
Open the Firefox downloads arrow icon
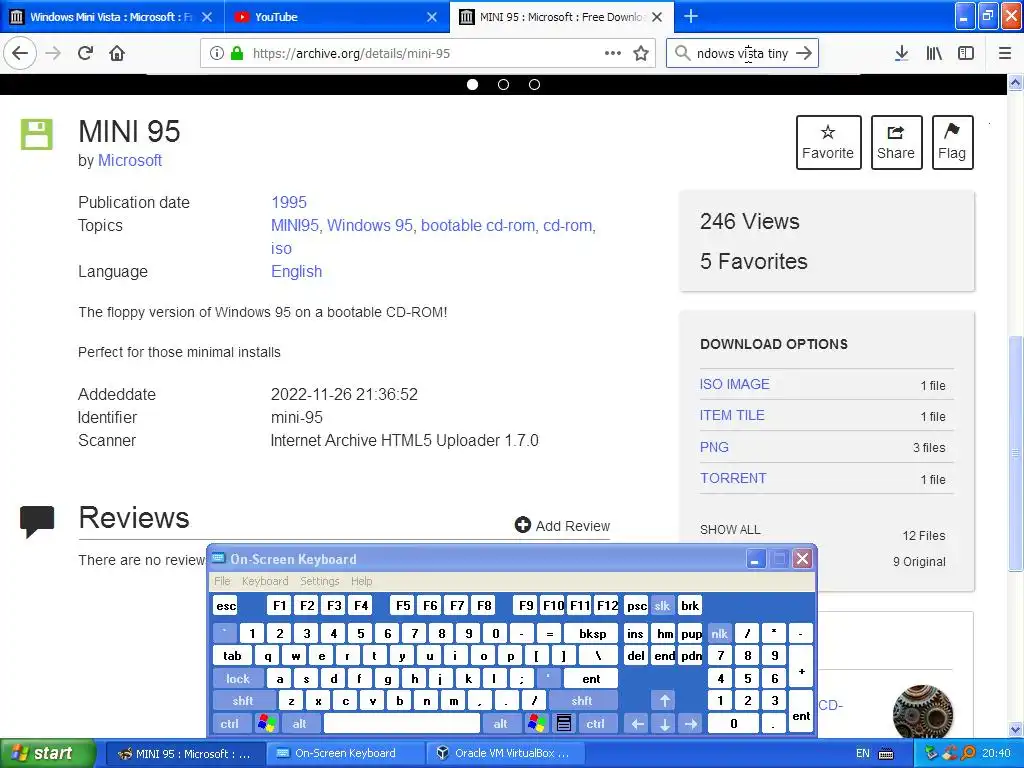[x=901, y=54]
